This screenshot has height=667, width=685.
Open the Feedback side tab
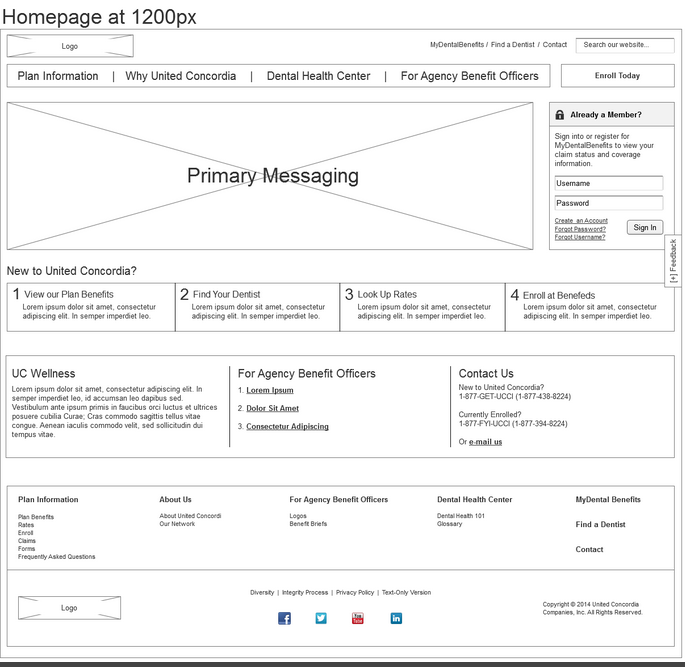[673, 261]
